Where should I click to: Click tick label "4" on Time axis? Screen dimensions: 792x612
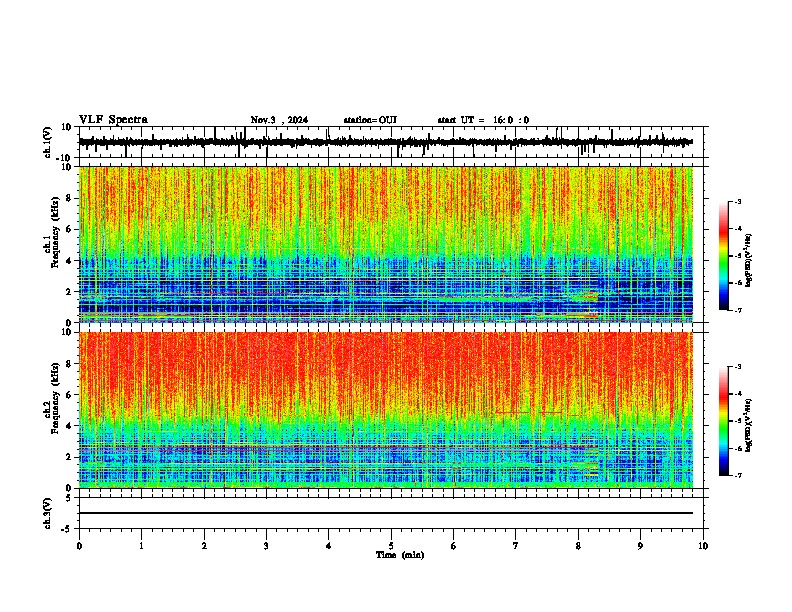[x=329, y=546]
